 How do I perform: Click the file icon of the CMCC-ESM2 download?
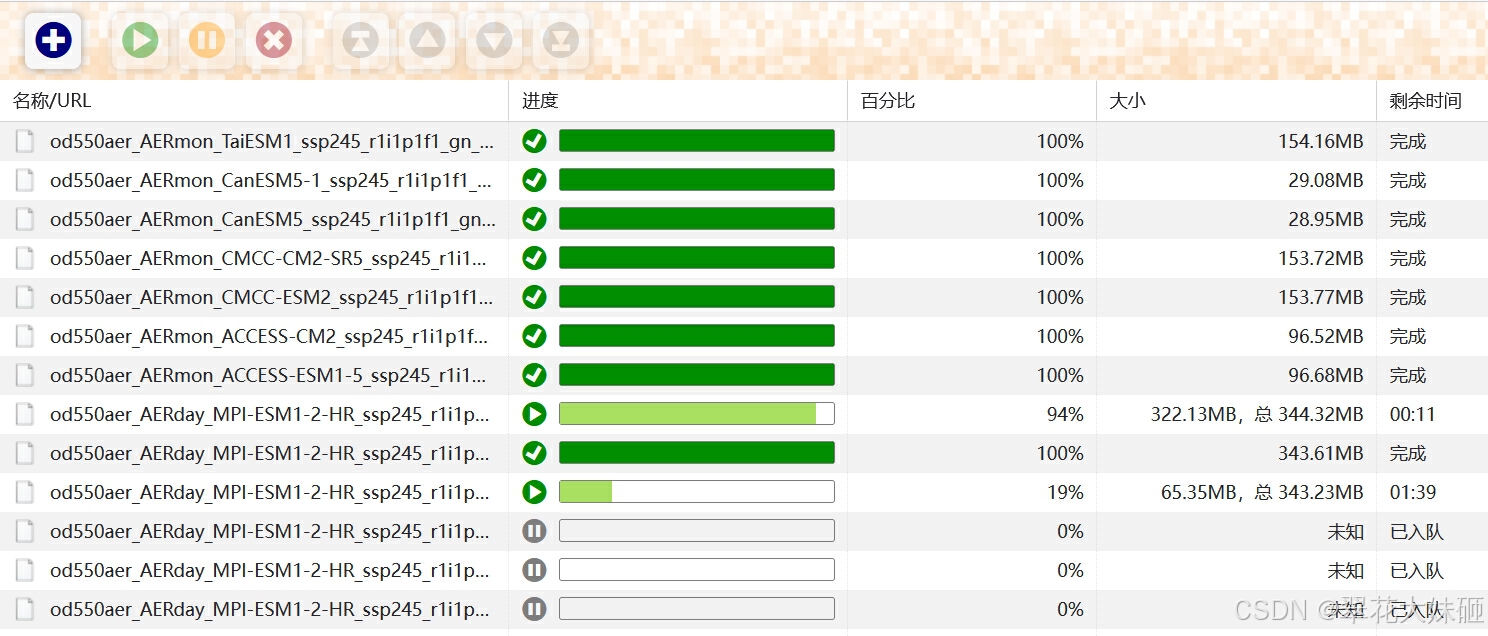pos(25,298)
